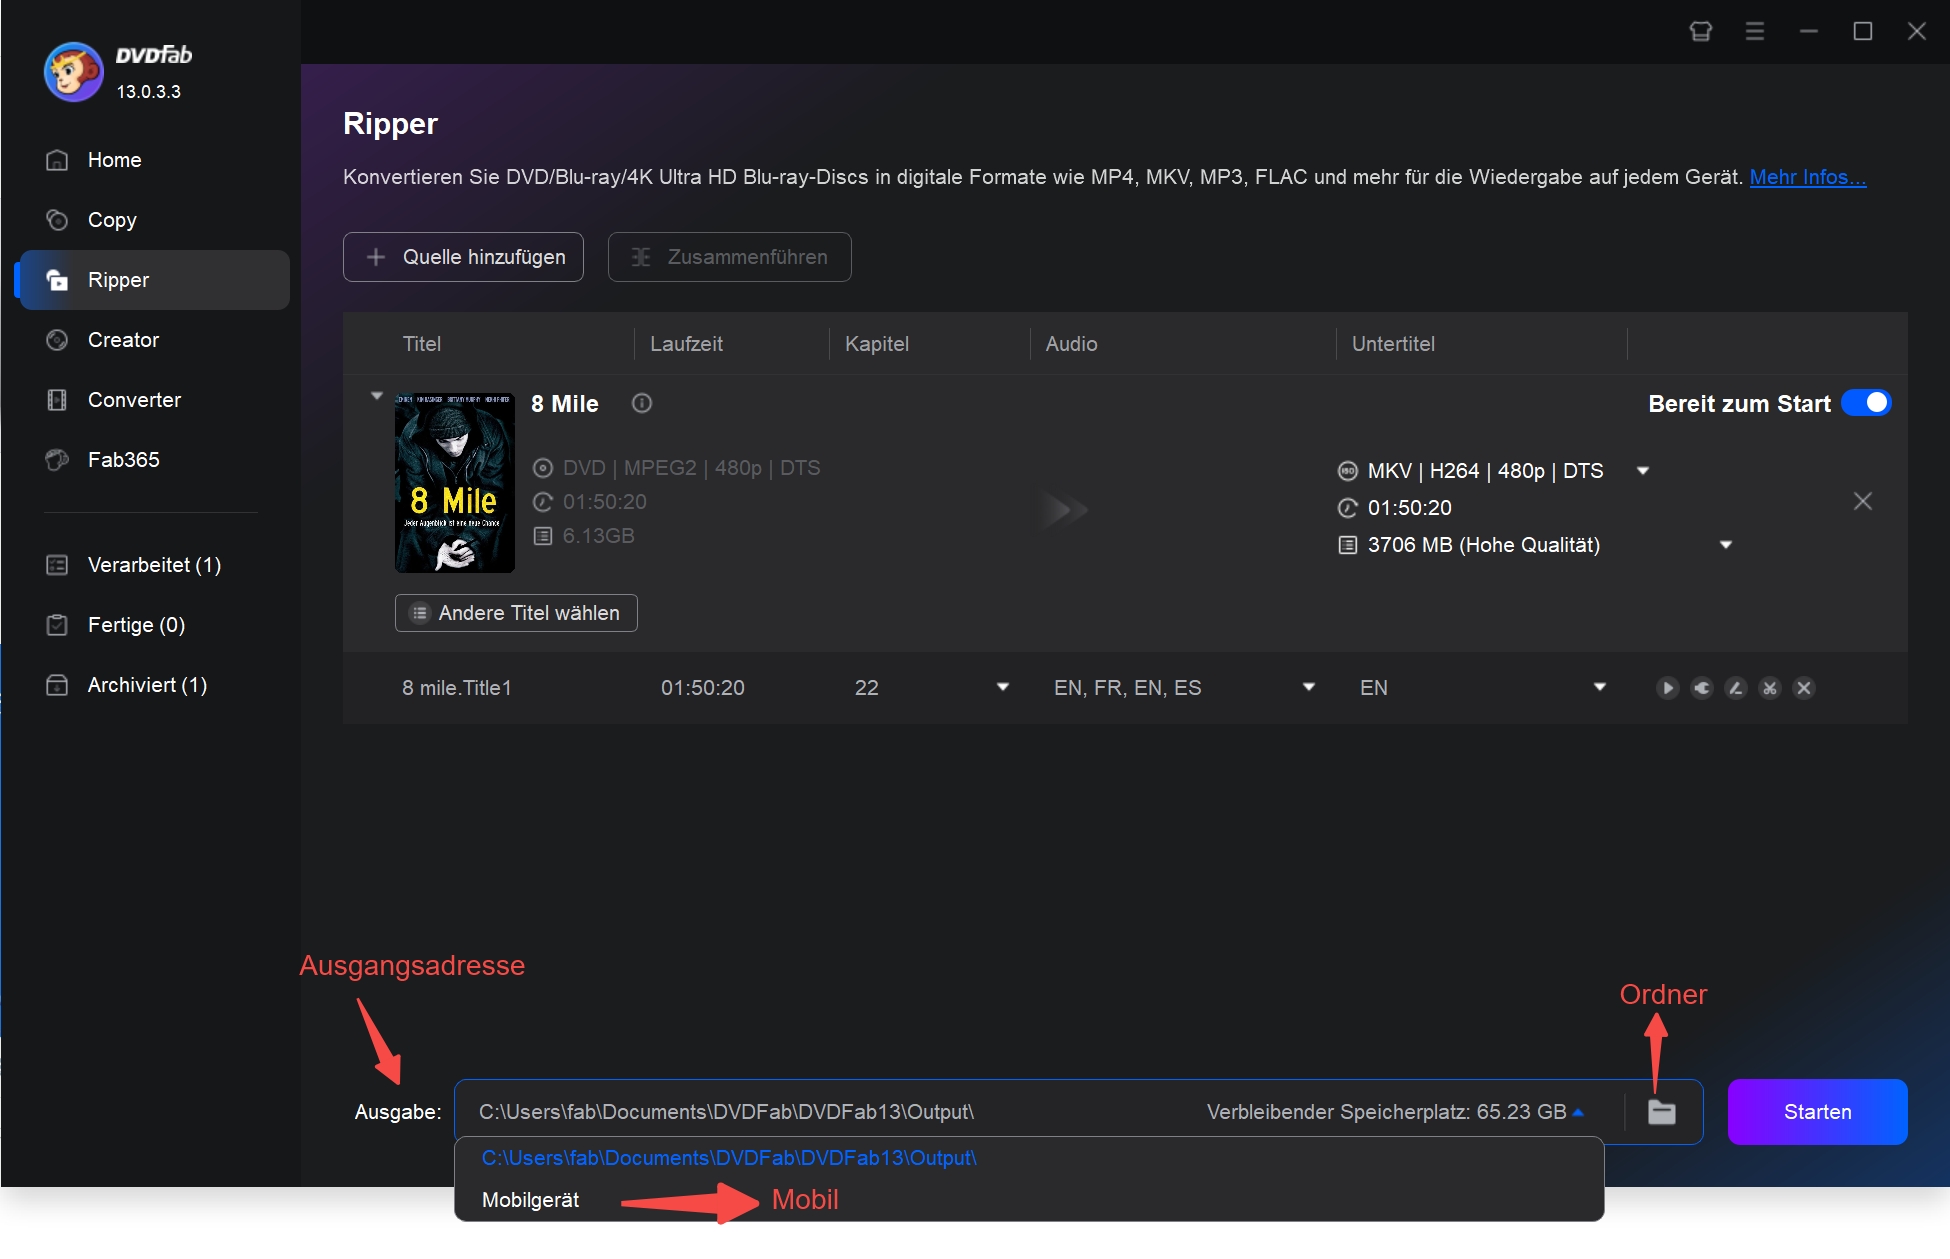Click the Audio column header
1950x1259 pixels.
click(1071, 344)
